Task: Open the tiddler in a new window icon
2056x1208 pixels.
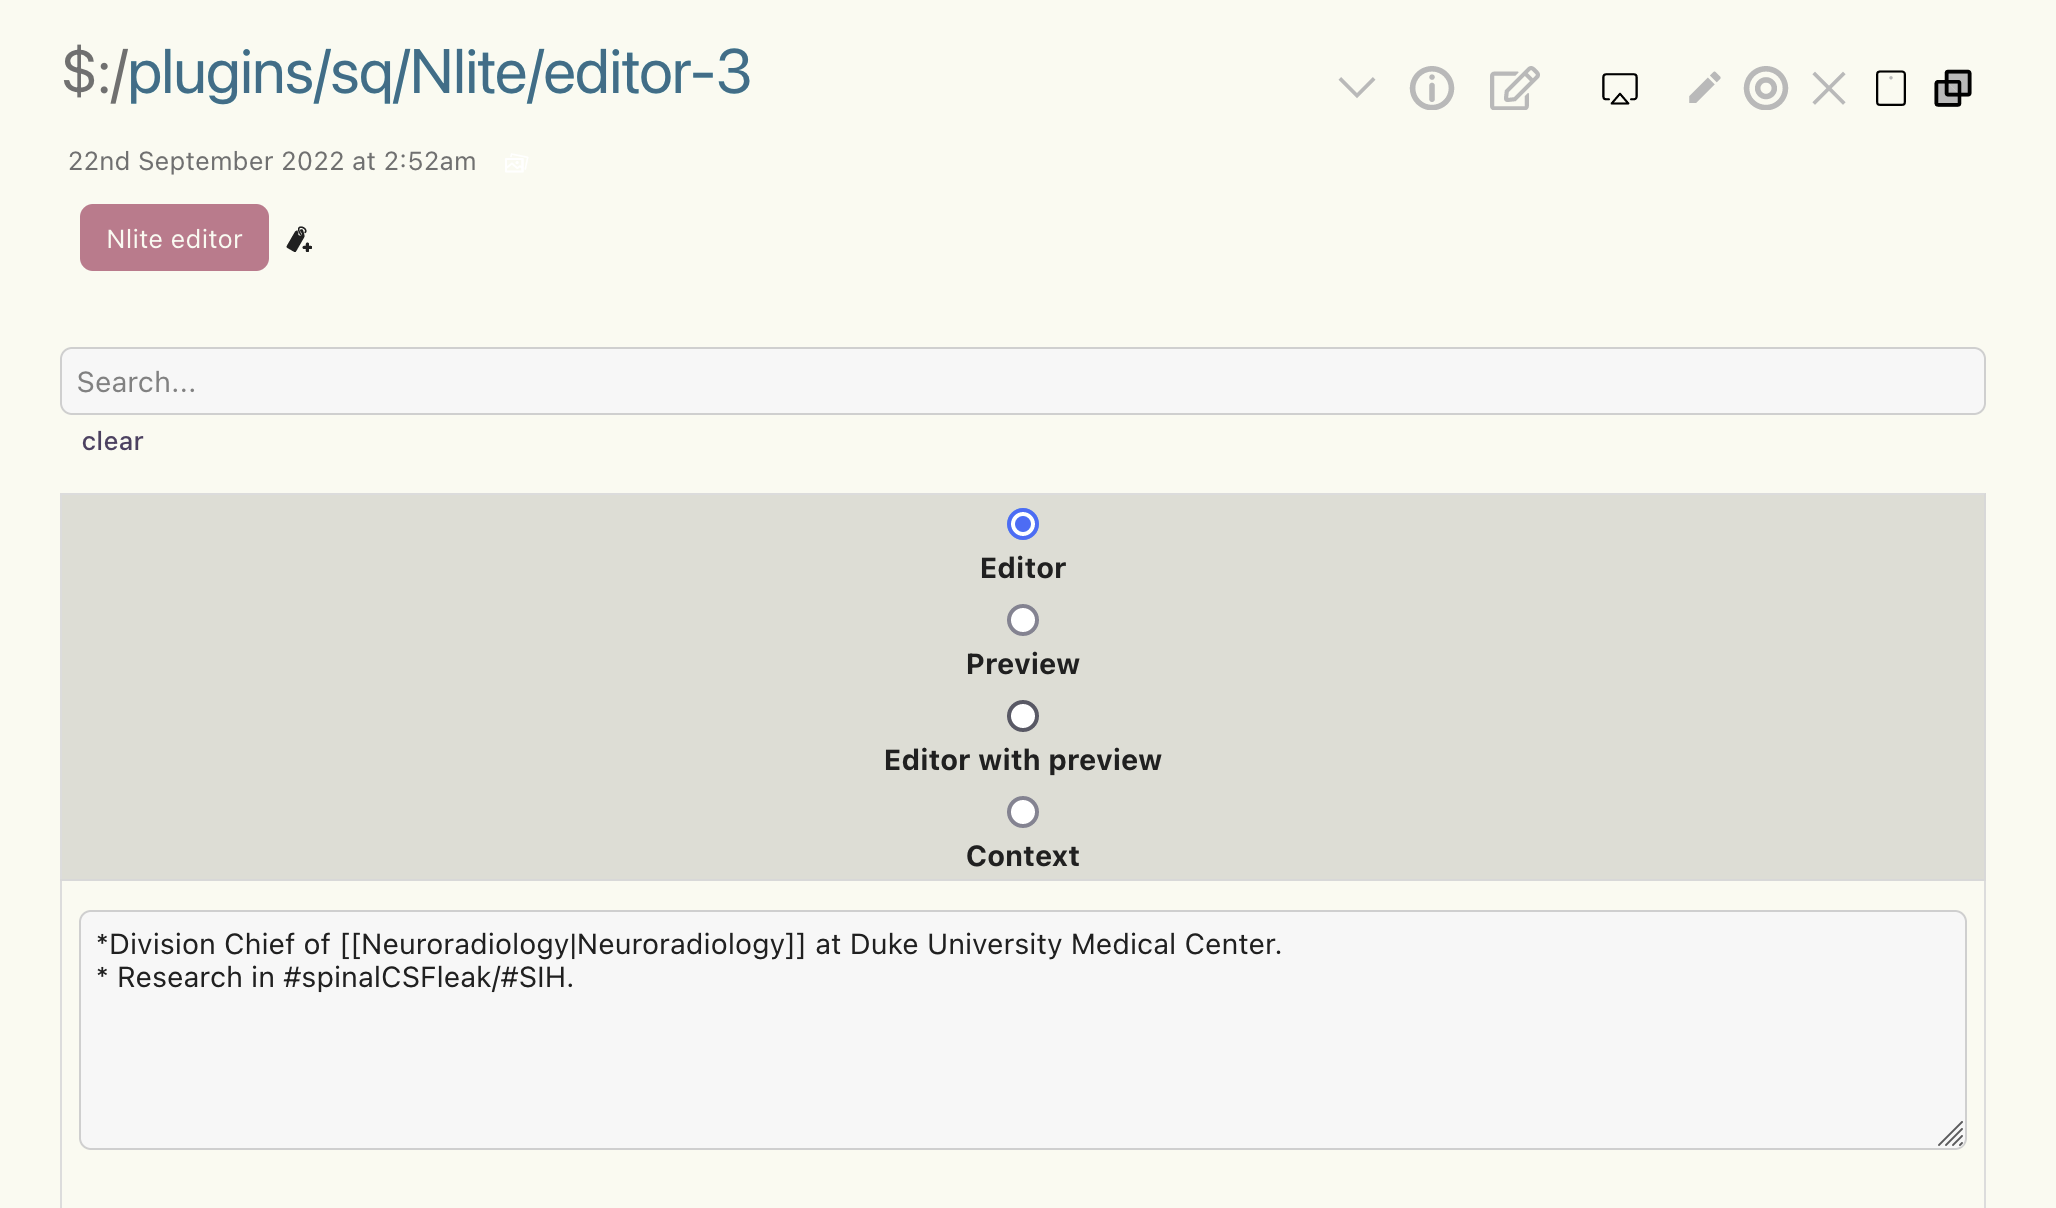Action: pyautogui.click(x=1619, y=88)
